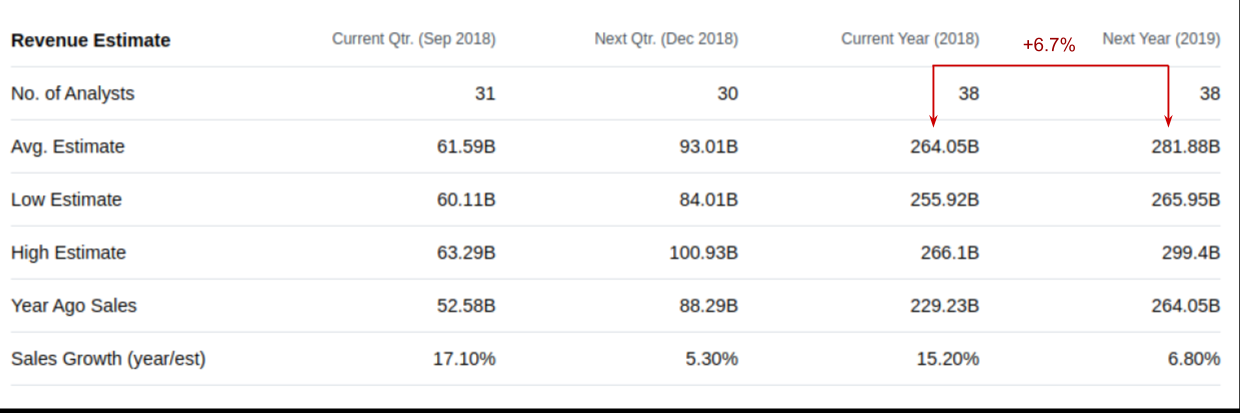This screenshot has height=413, width=1240.
Task: Click the 61.59B average estimate value
Action: pyautogui.click(x=466, y=147)
